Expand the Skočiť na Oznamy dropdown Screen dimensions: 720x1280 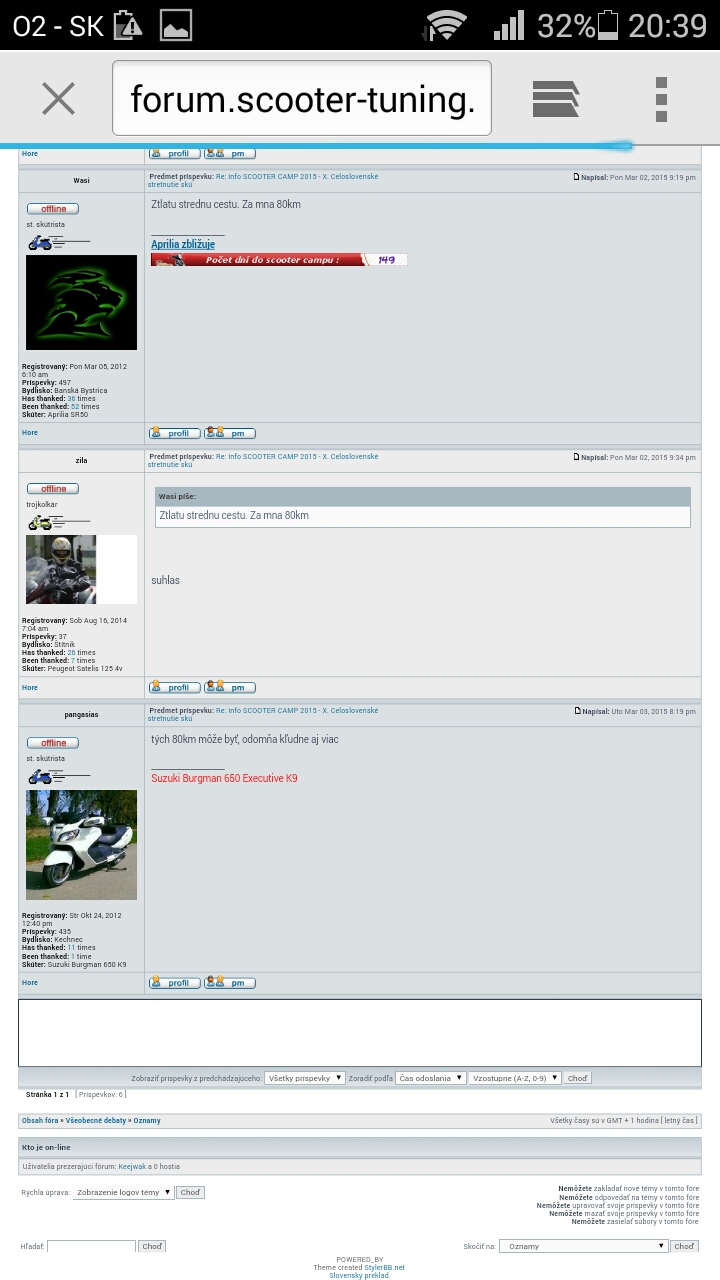[x=583, y=1246]
